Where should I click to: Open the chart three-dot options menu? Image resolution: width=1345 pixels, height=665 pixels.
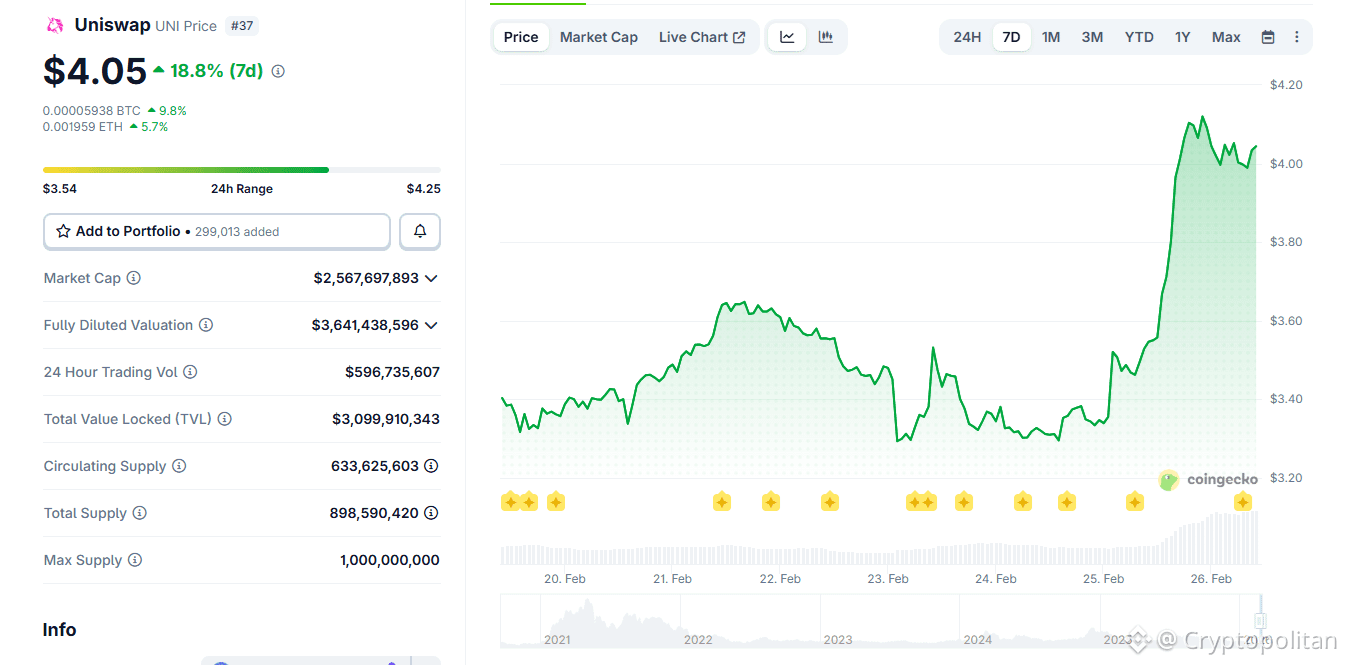click(x=1297, y=37)
